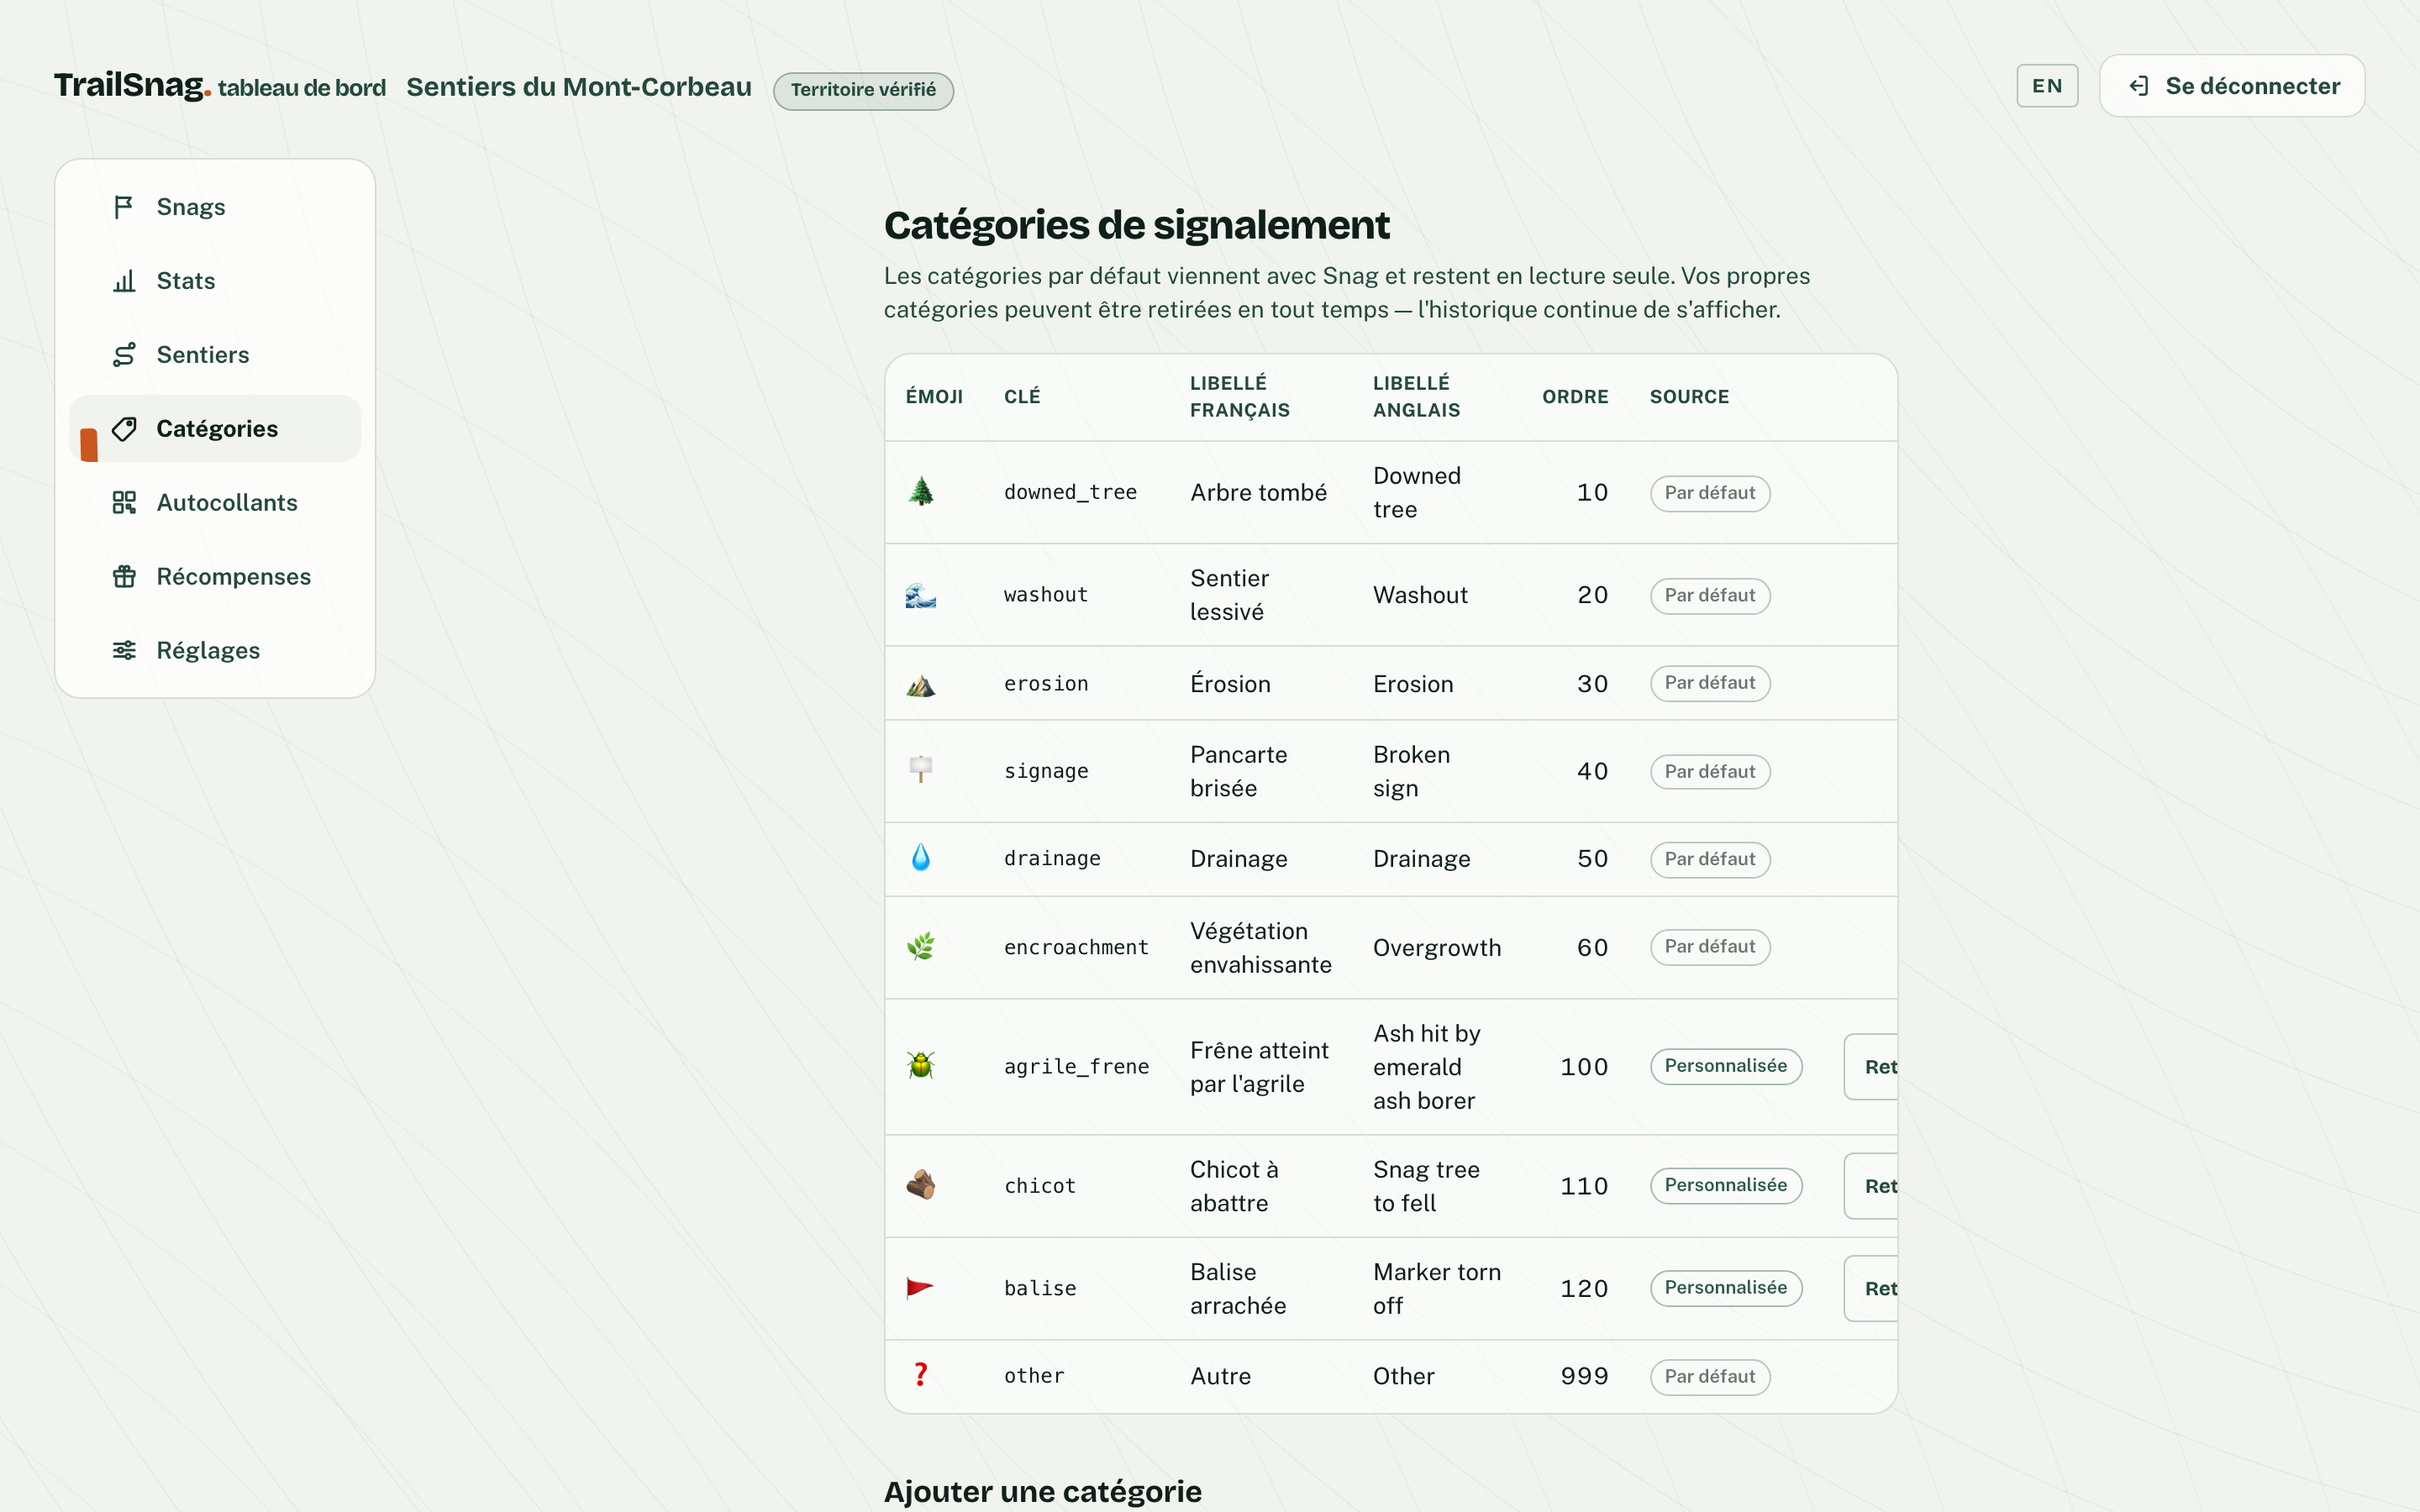
Task: Click the LIBELLÉ ANGLAIS column header
Action: pyautogui.click(x=1417, y=397)
